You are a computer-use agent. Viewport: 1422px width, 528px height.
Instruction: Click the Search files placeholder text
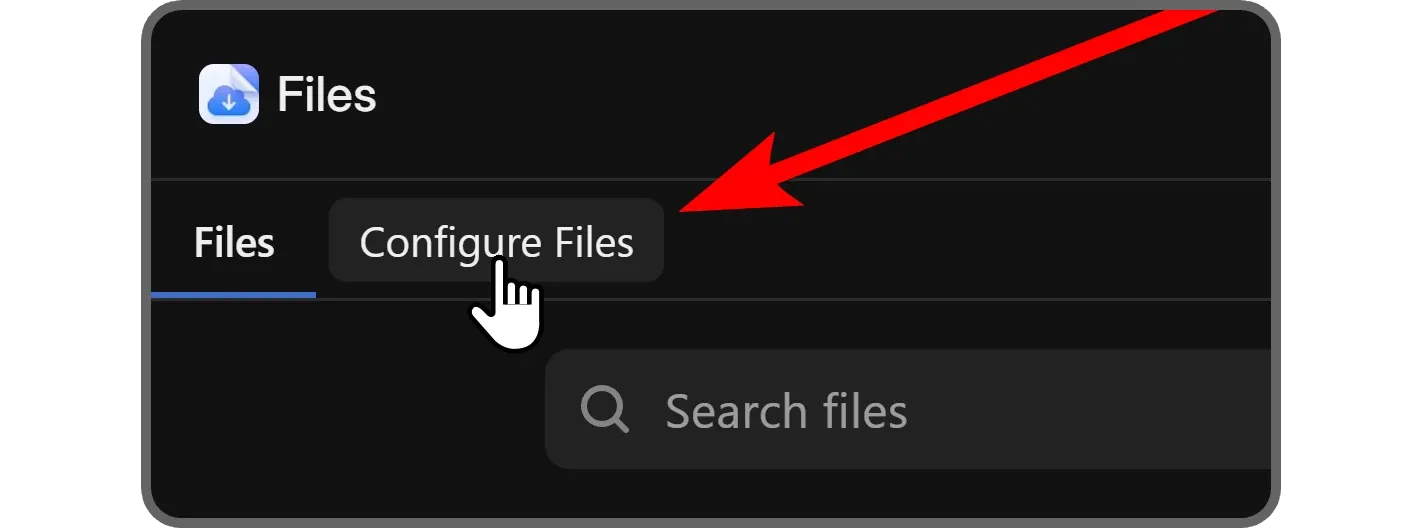coord(786,411)
